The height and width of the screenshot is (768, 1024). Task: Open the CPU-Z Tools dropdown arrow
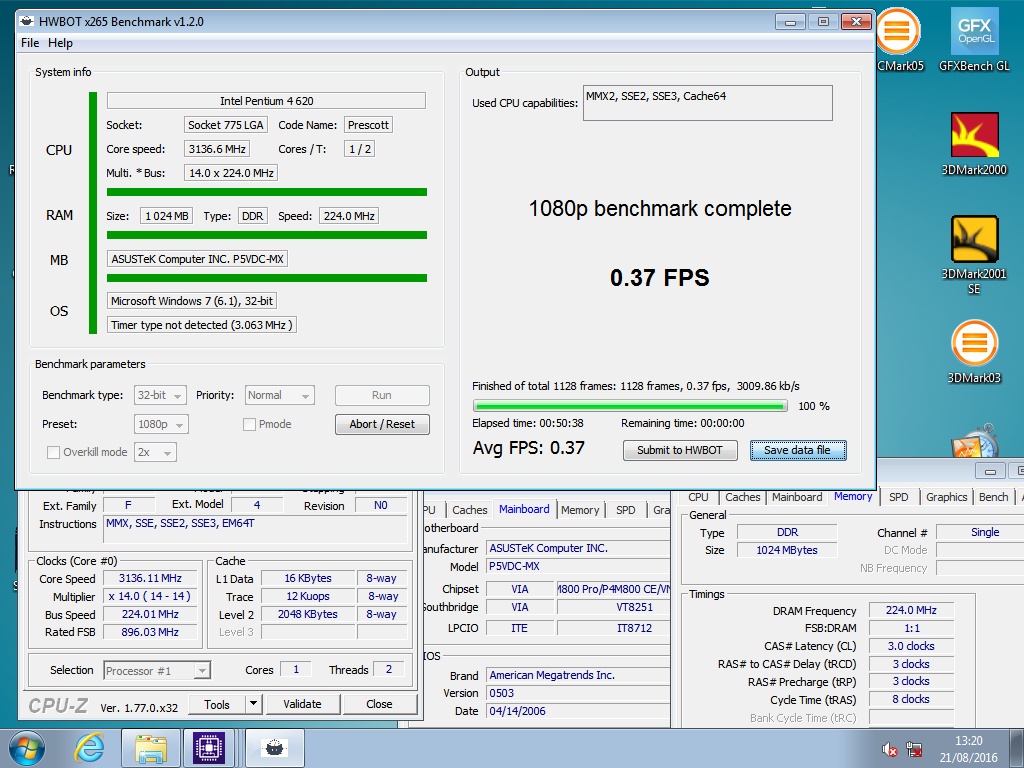coord(253,704)
